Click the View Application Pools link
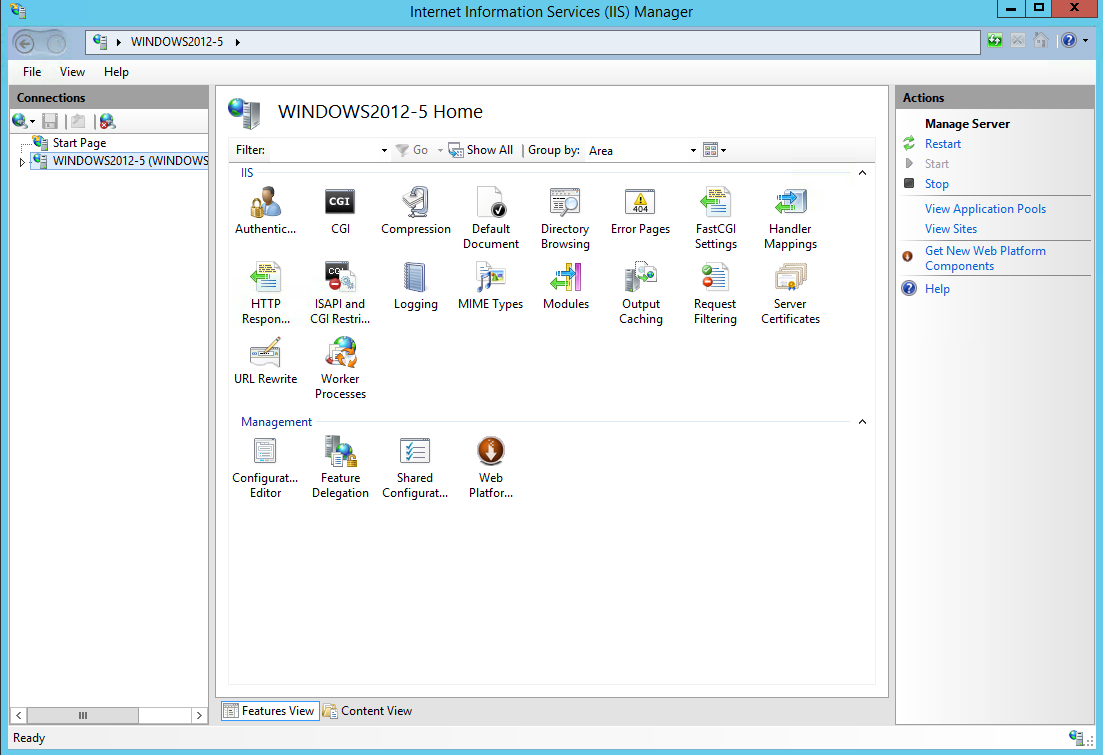The image size is (1103, 755). 985,209
